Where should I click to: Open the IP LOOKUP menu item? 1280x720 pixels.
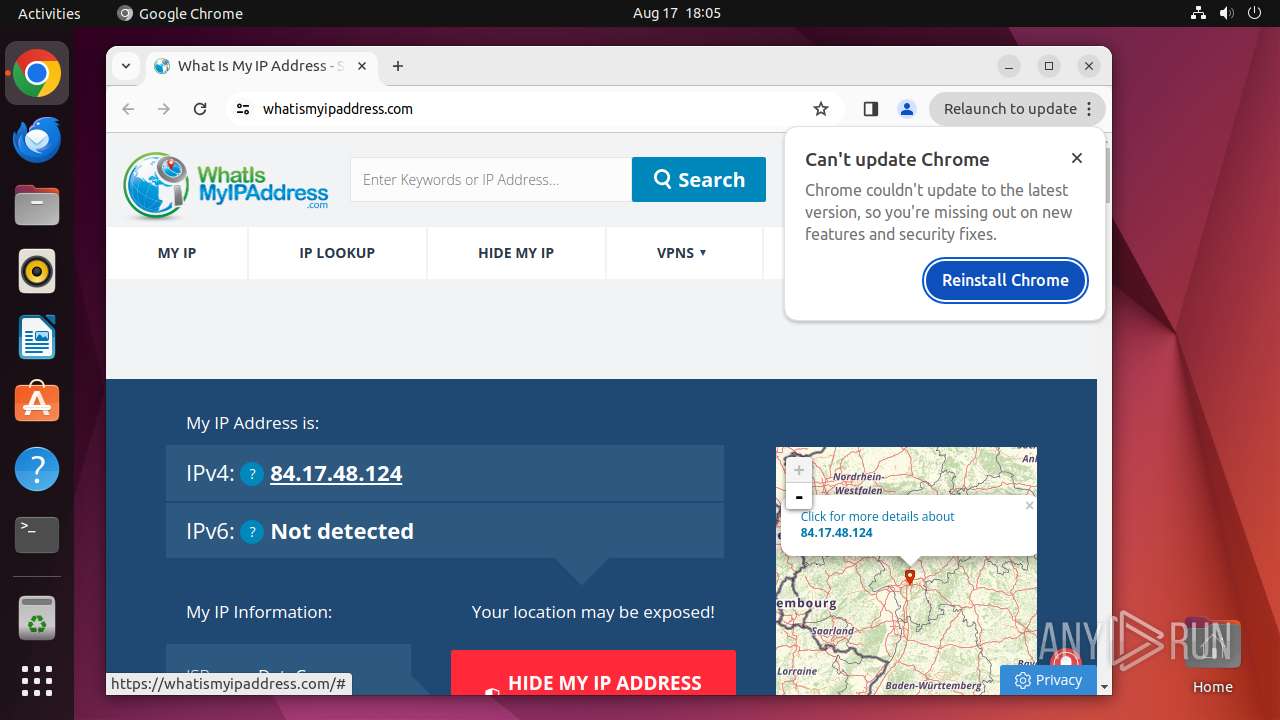337,253
